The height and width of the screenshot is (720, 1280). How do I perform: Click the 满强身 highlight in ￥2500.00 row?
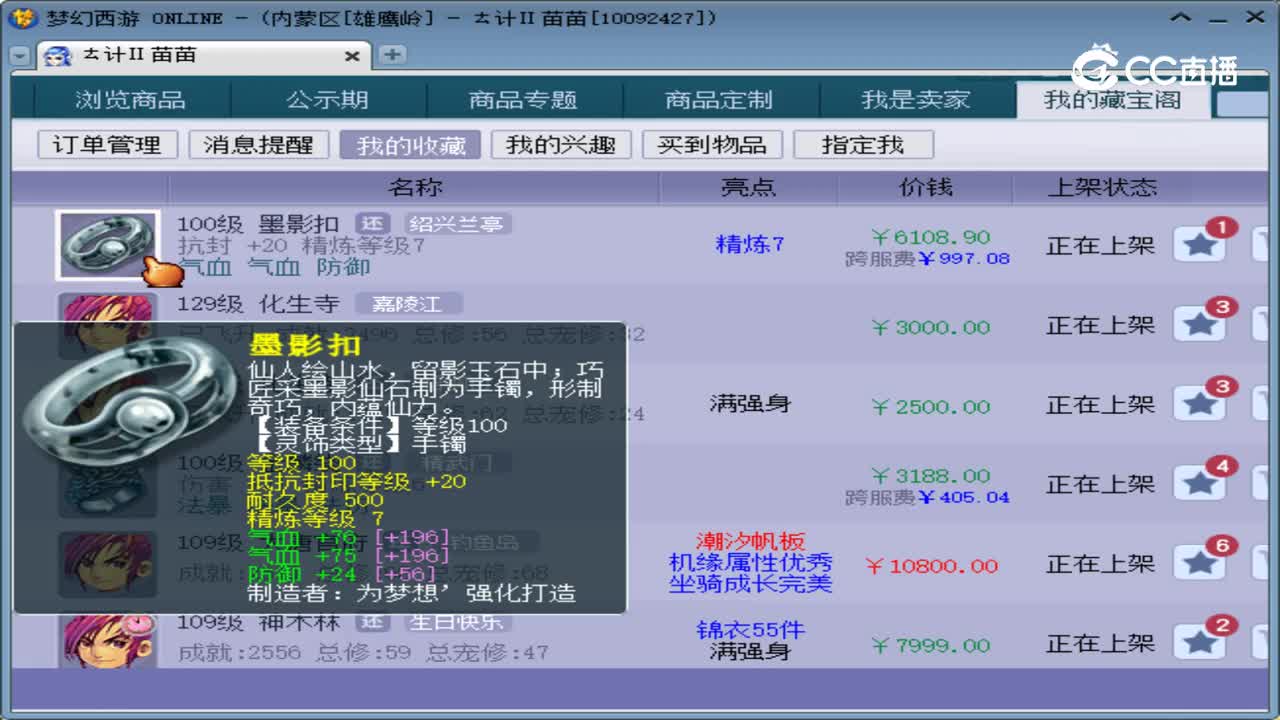tap(750, 404)
